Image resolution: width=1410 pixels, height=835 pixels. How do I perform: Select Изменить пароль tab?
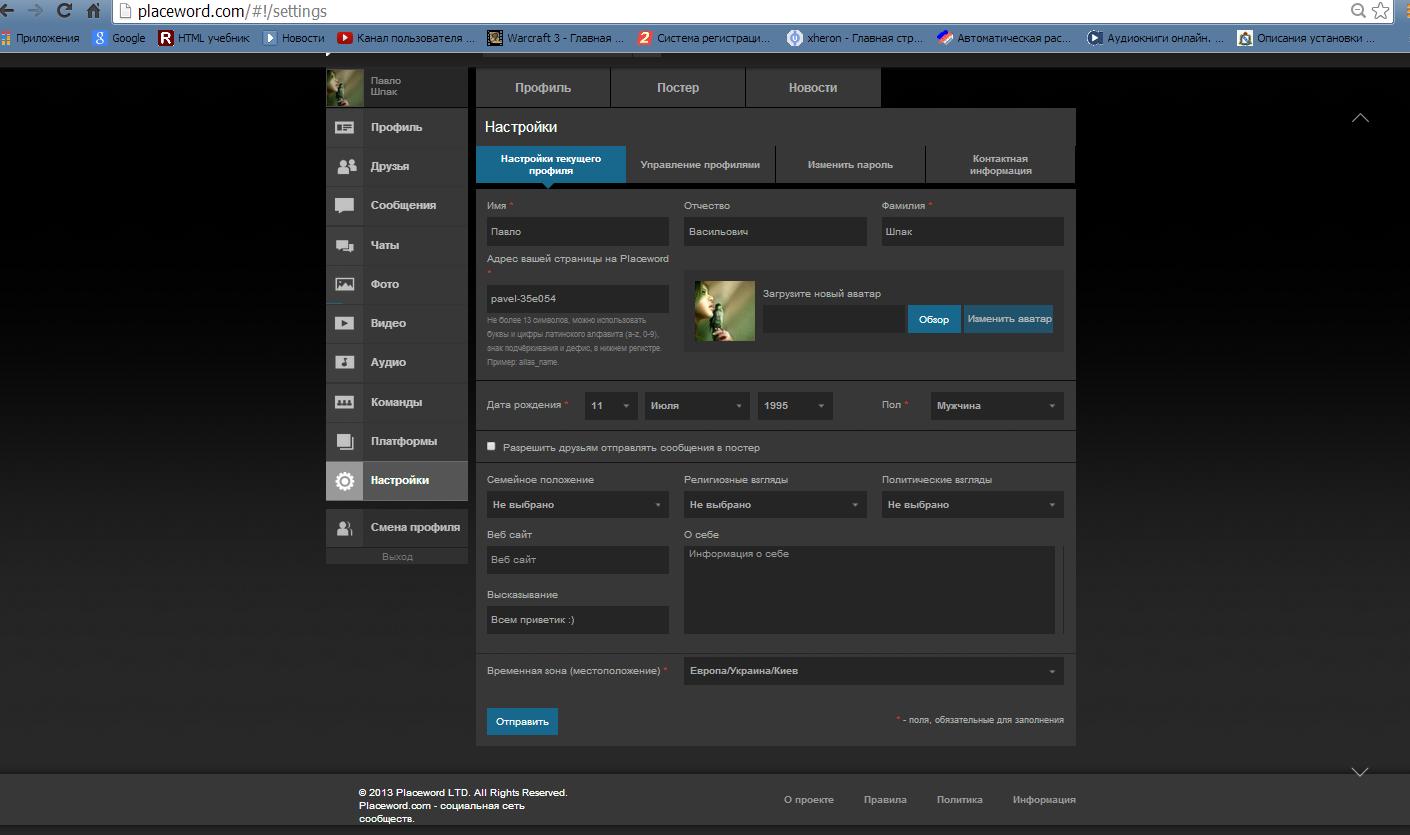click(850, 165)
